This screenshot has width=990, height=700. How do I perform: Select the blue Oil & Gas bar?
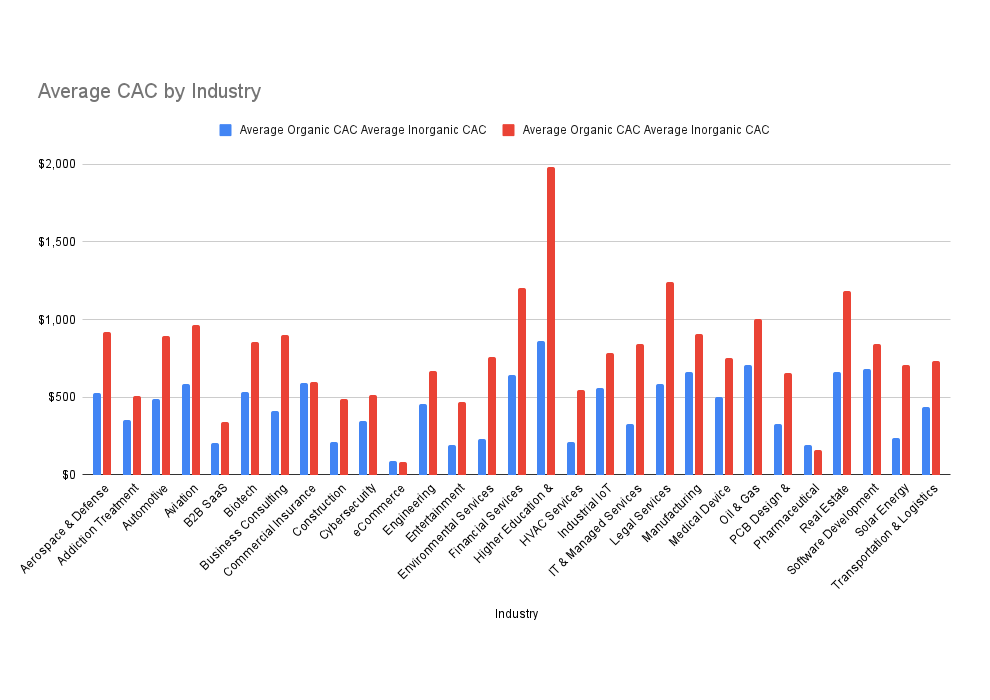(x=748, y=420)
